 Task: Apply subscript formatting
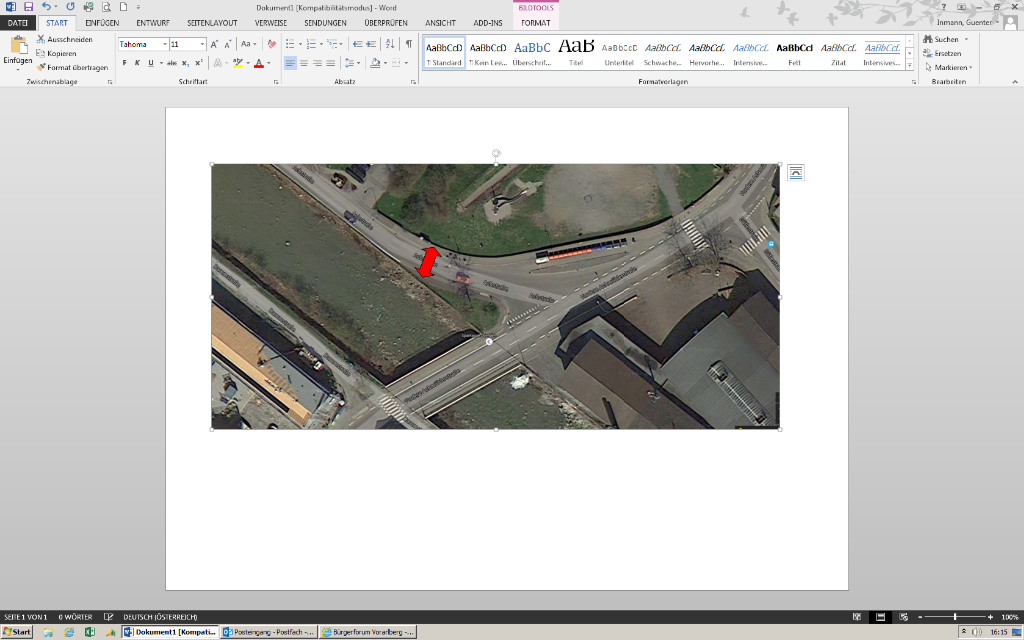(x=185, y=63)
